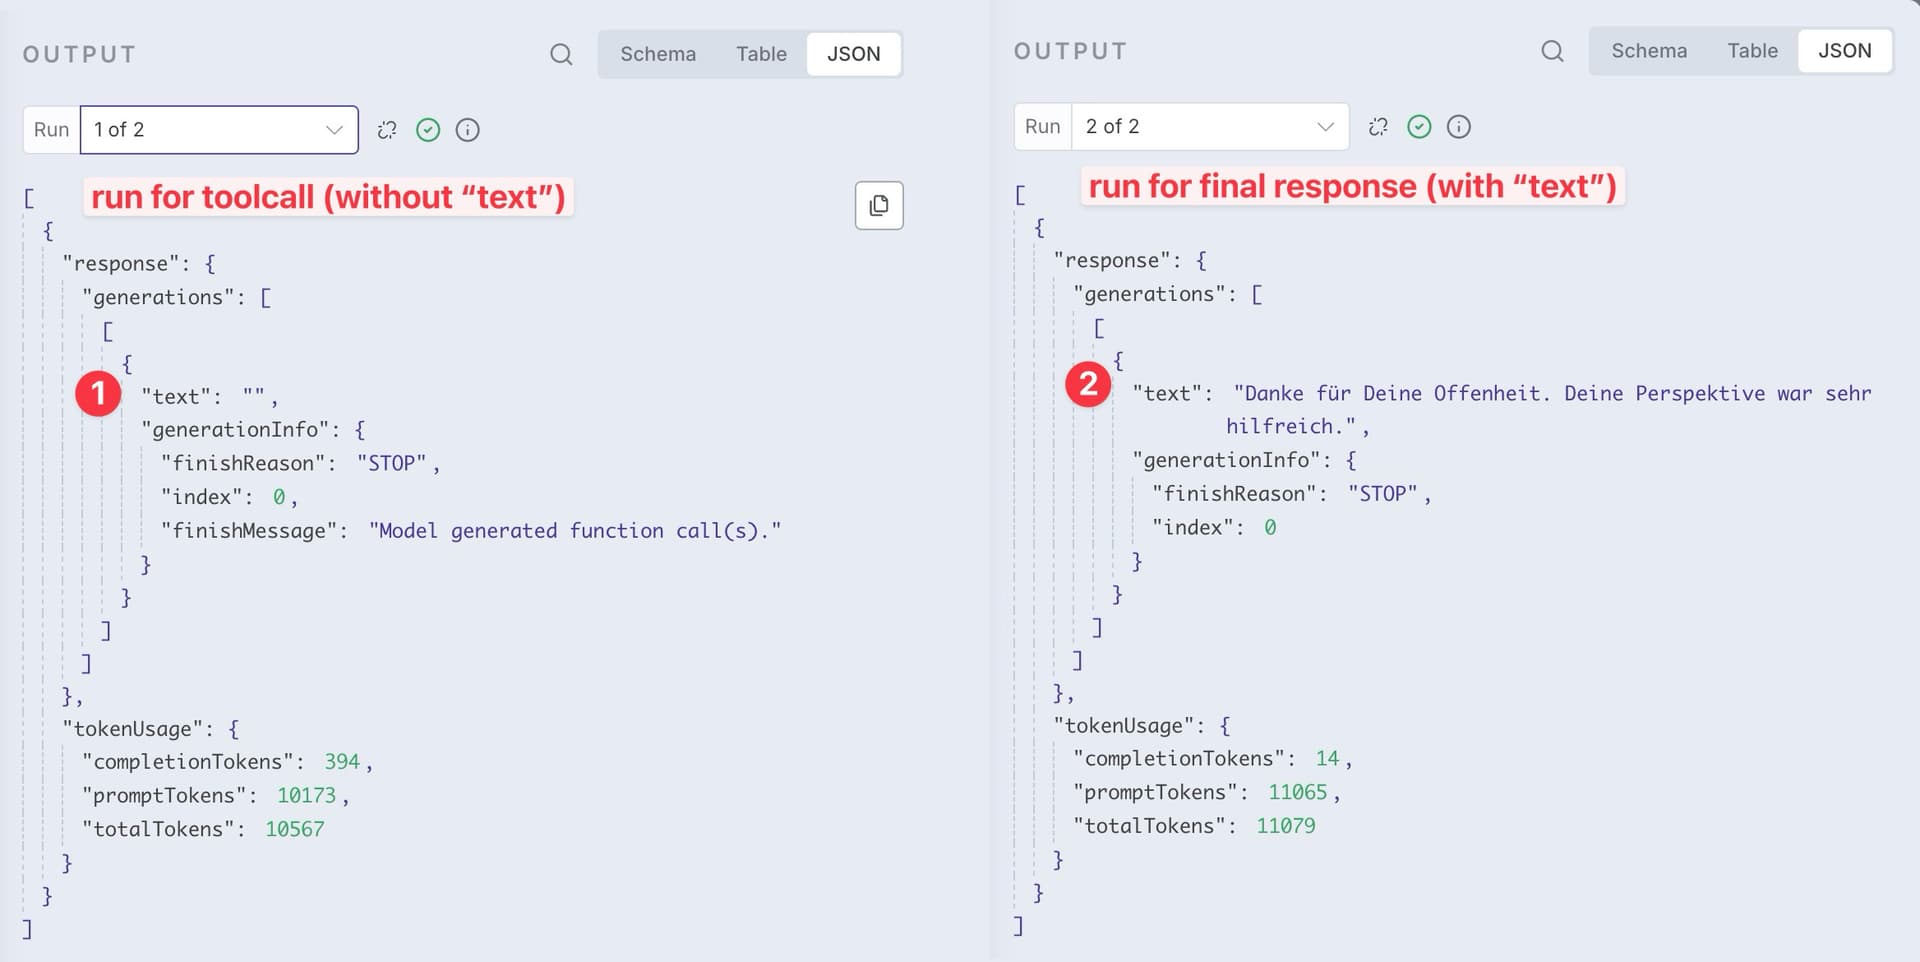Screen dimensions: 1920x962
Task: Click the unlink icon next to Run 2 of 2
Action: (x=1379, y=126)
